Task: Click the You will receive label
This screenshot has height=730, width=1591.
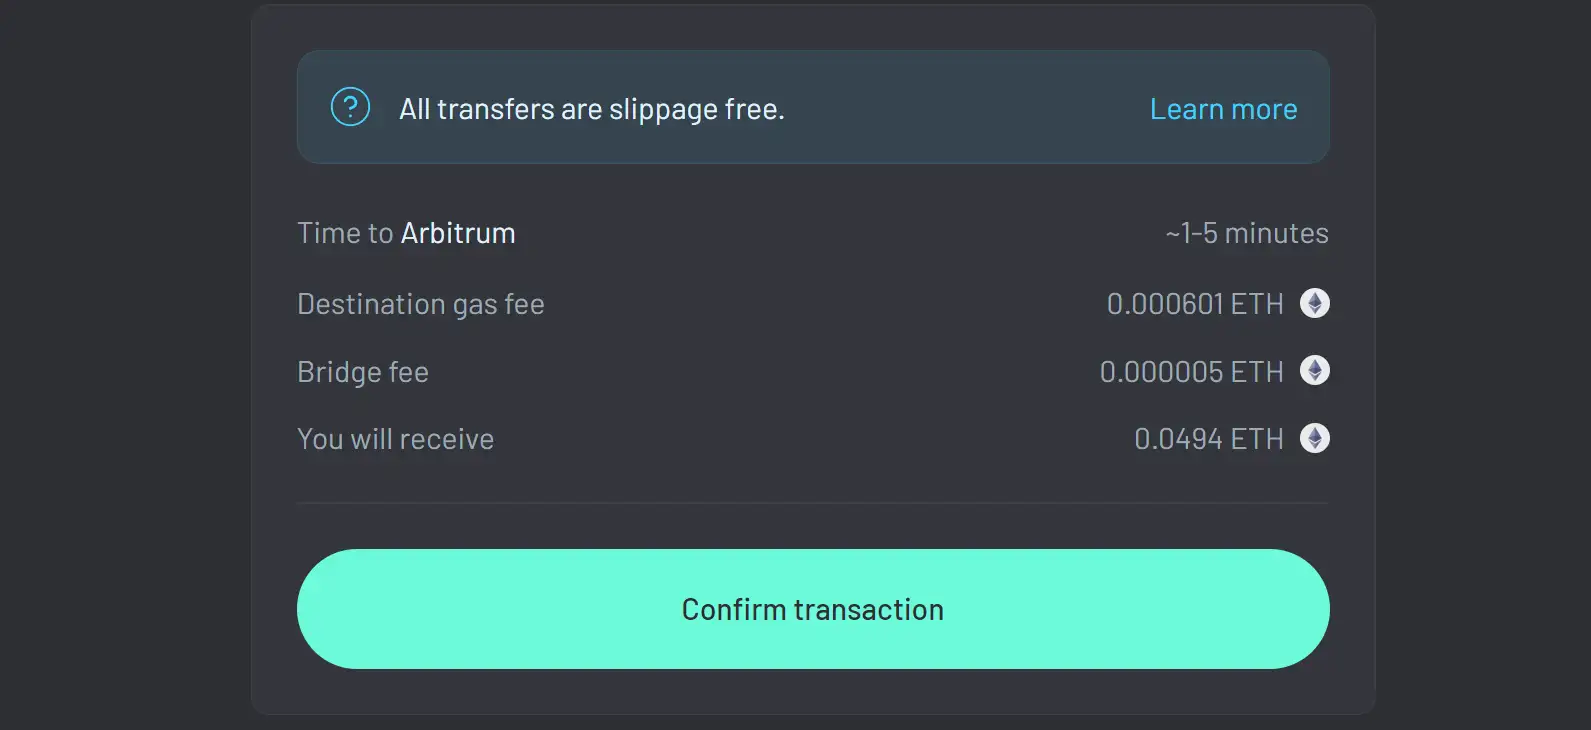Action: click(x=395, y=439)
